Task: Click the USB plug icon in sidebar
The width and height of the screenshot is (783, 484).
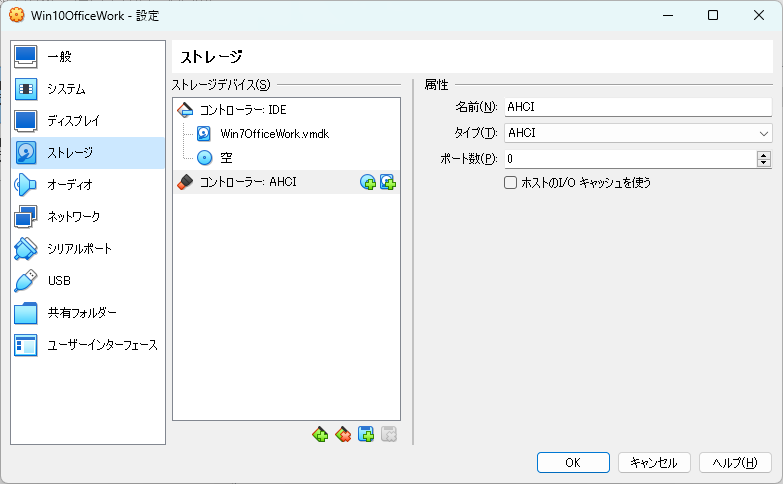Action: [25, 281]
